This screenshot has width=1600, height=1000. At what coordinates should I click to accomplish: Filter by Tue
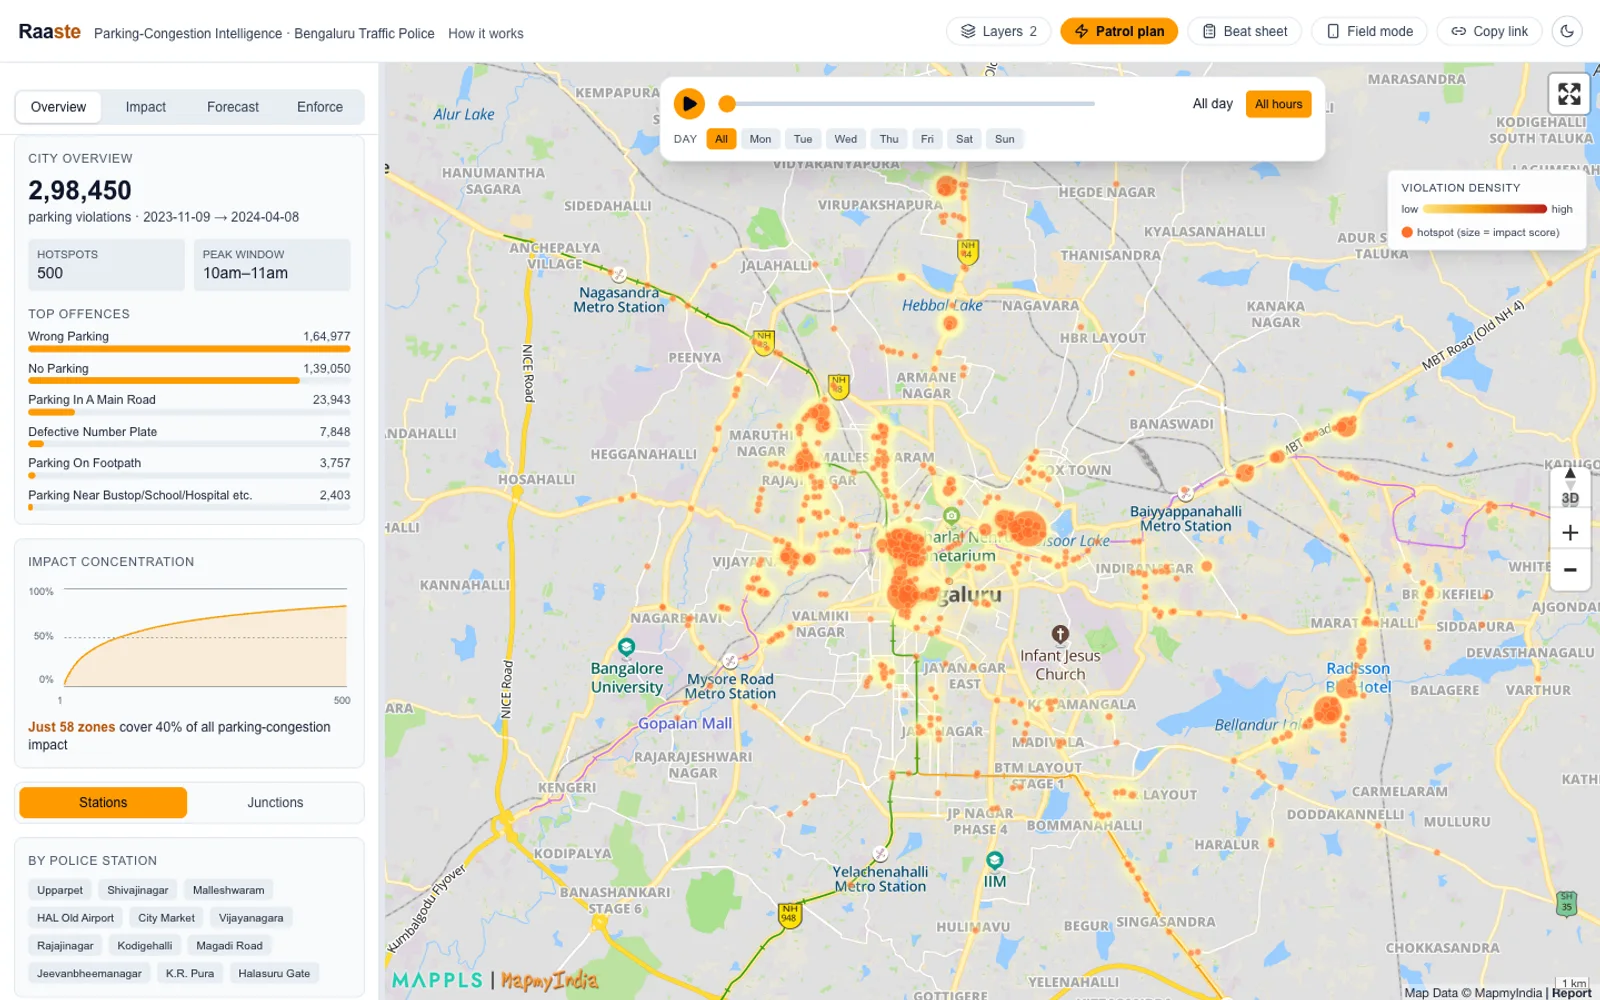pyautogui.click(x=803, y=139)
